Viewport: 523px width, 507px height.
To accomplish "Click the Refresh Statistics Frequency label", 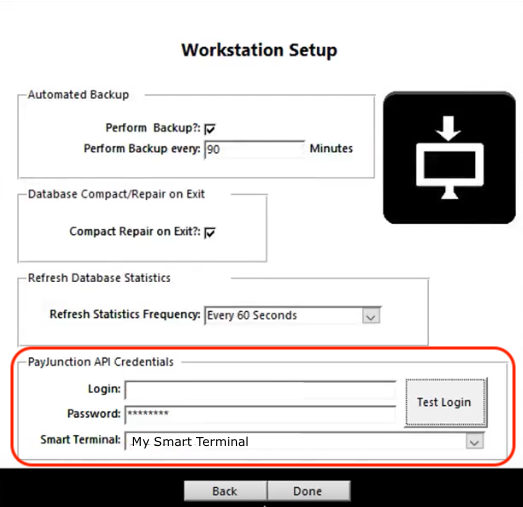I will pyautogui.click(x=125, y=314).
